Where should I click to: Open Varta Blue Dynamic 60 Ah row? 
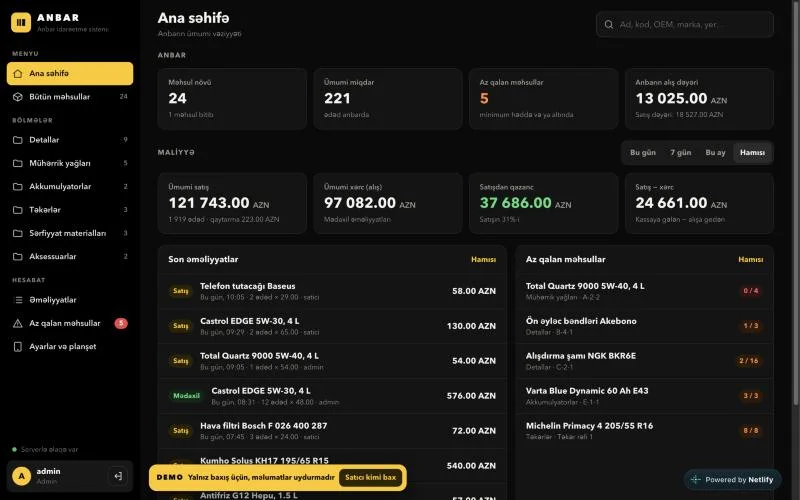[644, 396]
